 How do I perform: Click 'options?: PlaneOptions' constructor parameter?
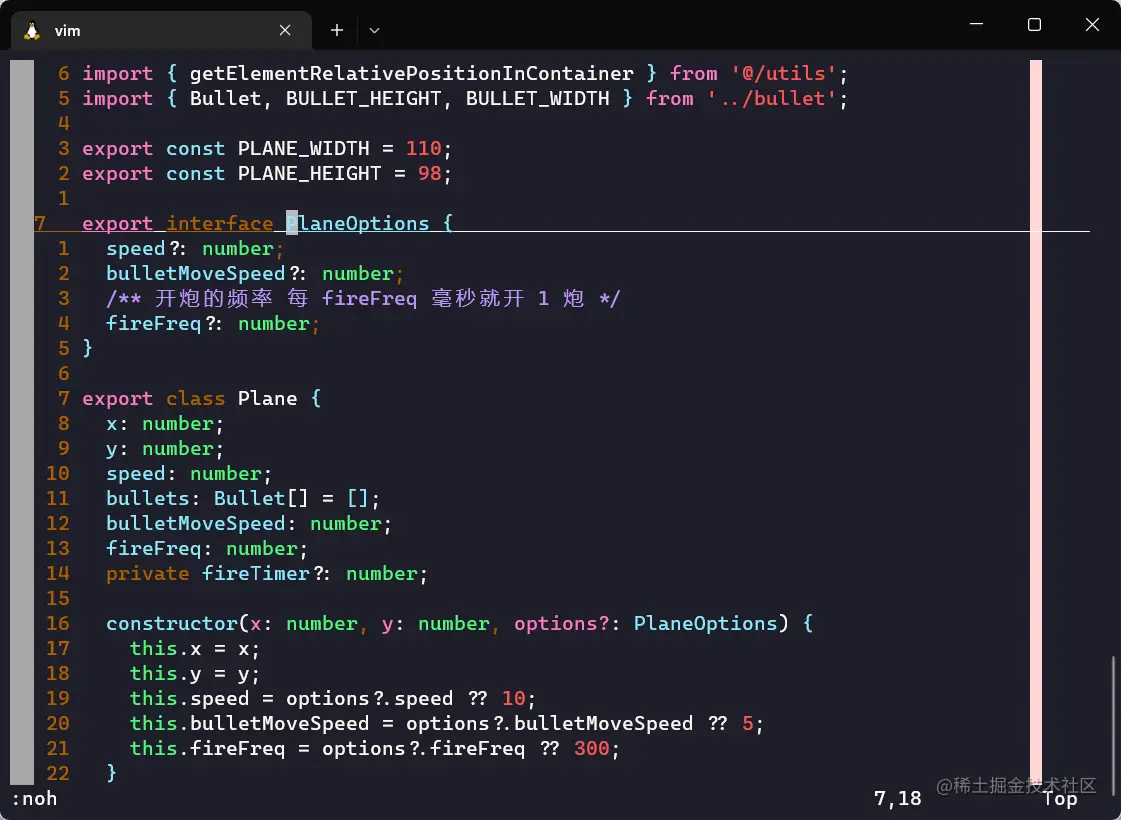[x=645, y=623]
